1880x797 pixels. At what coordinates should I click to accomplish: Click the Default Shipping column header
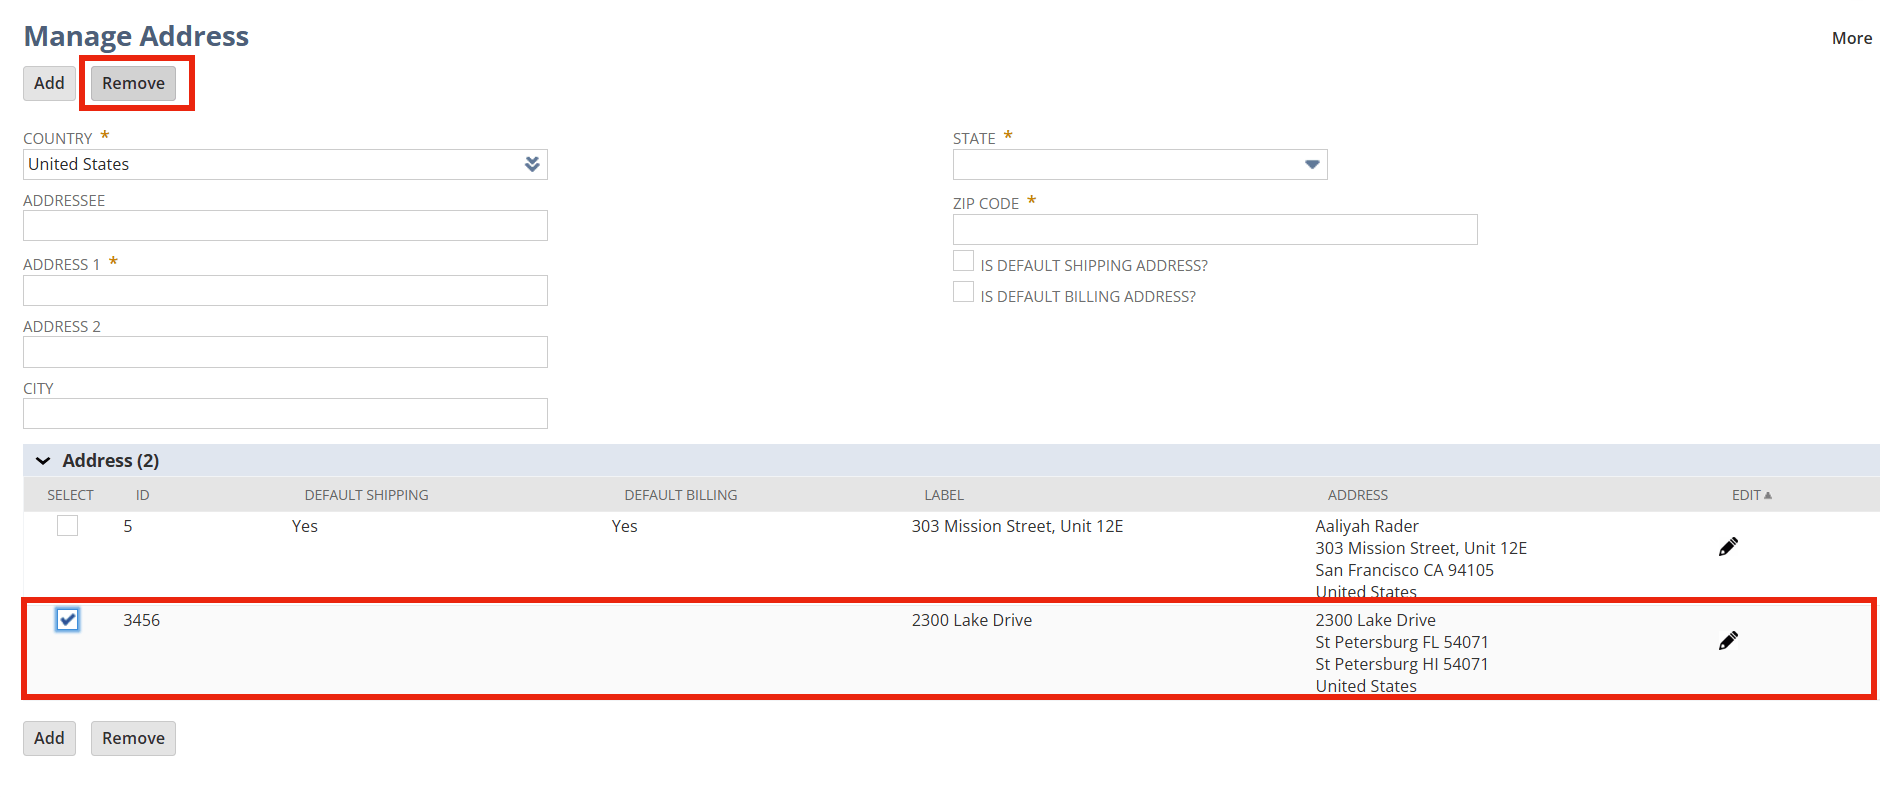366,495
